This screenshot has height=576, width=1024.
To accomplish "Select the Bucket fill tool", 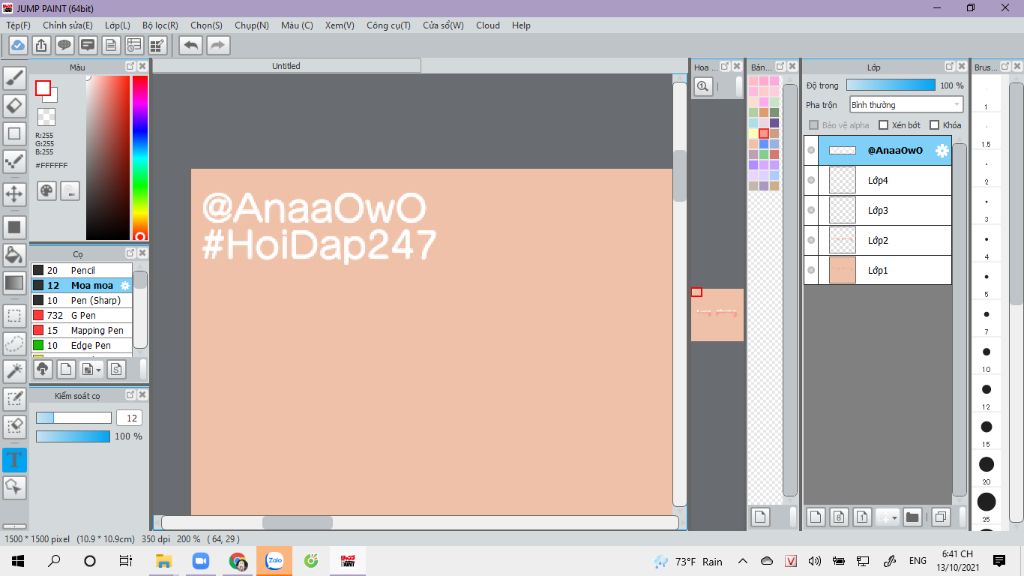I will (14, 255).
